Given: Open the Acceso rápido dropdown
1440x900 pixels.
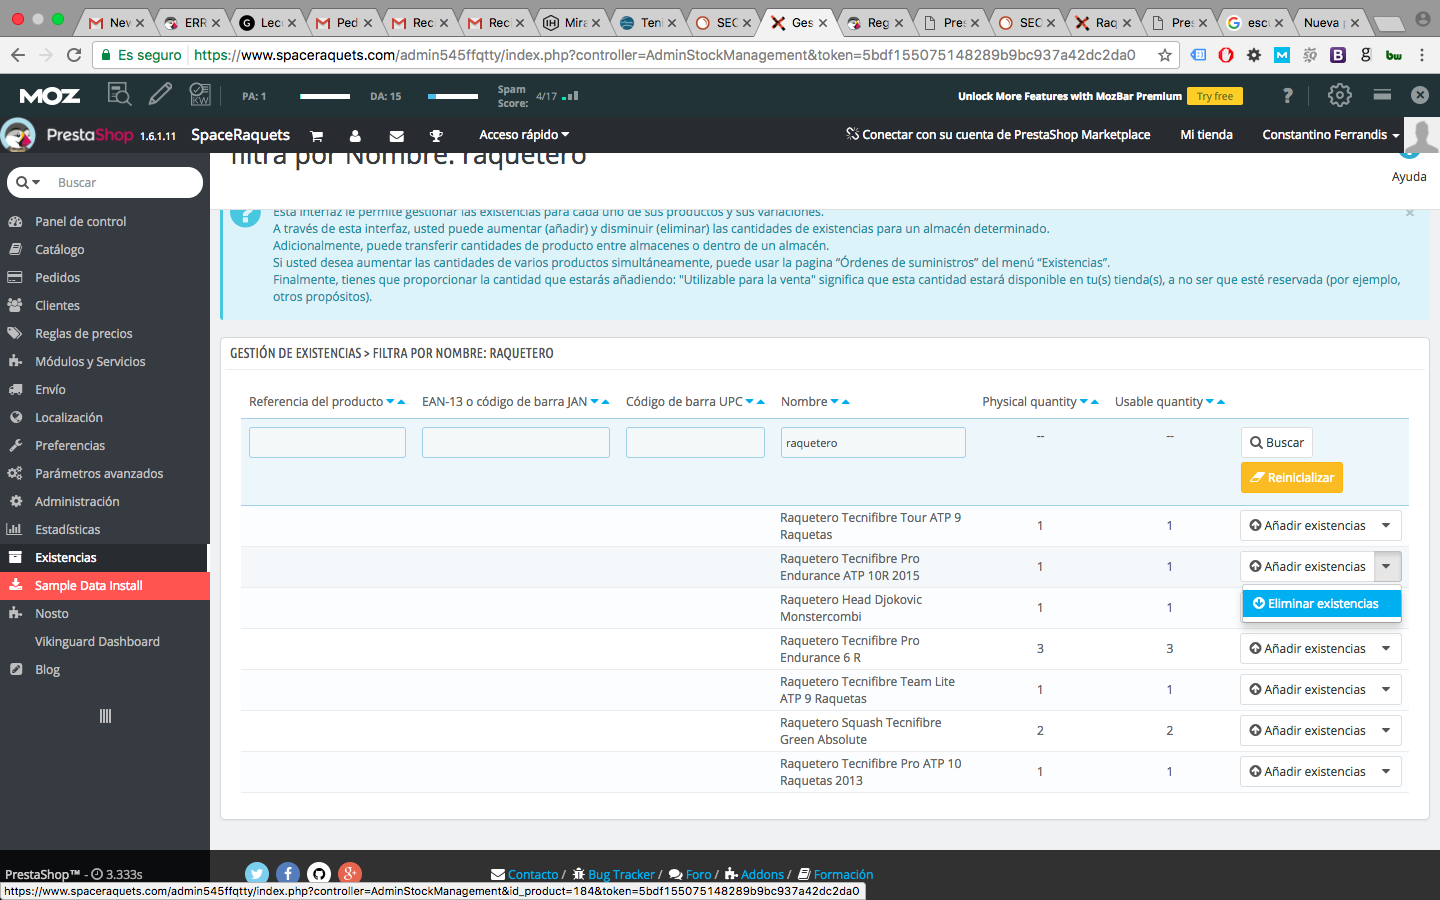Looking at the screenshot, I should (x=524, y=135).
